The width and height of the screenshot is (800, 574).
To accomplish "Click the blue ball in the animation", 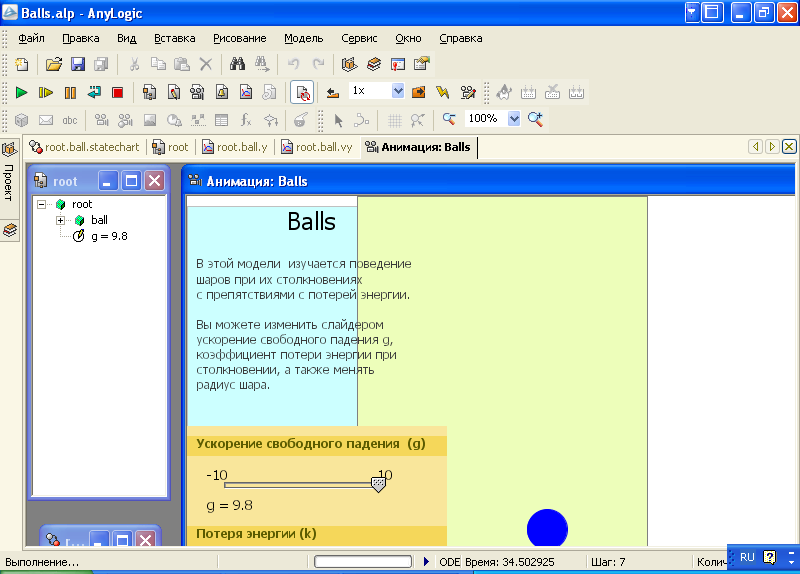I will (547, 529).
